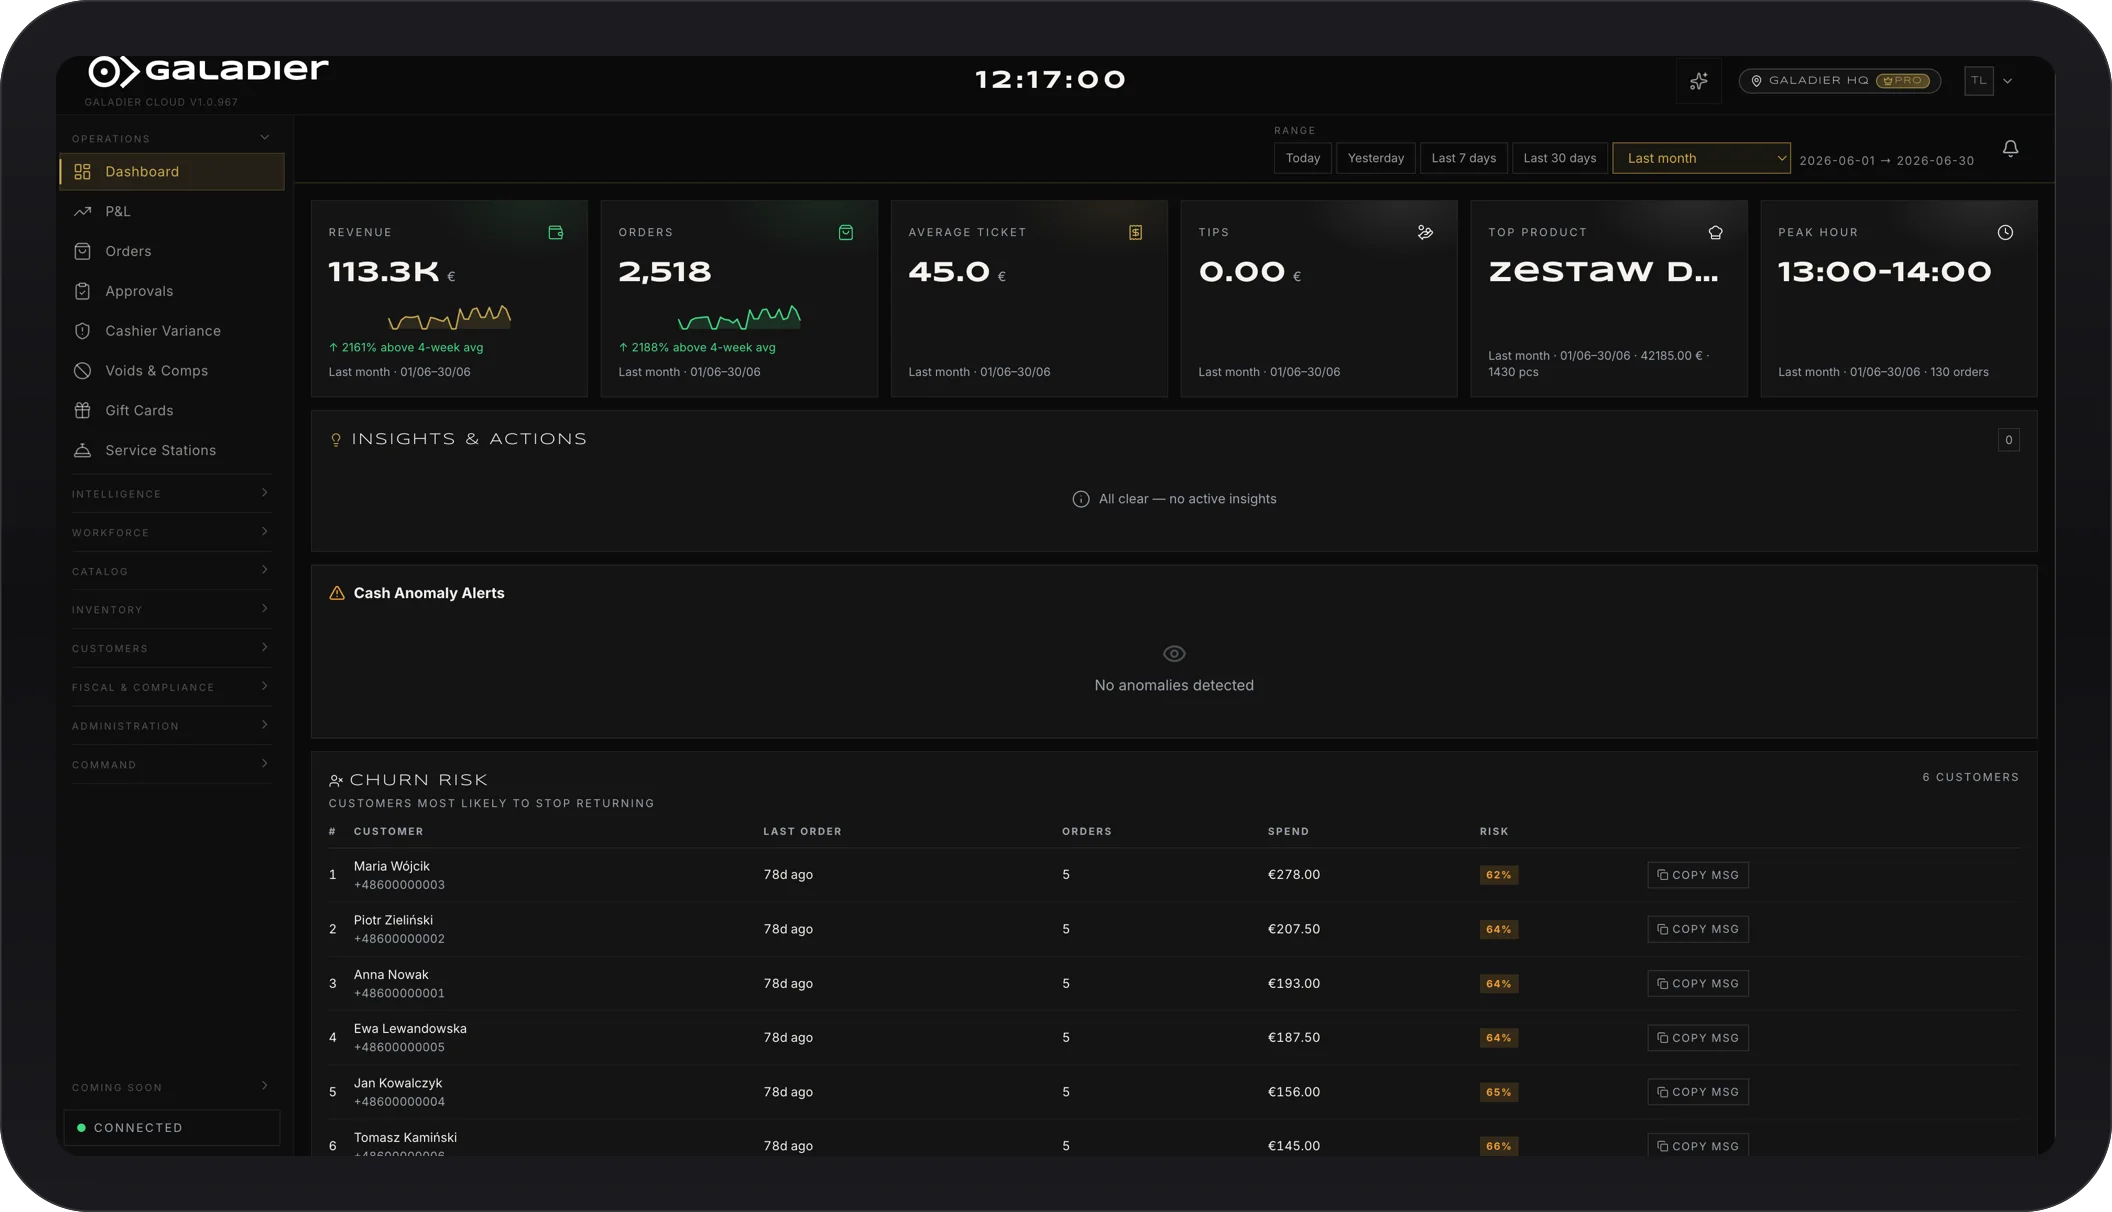Screen dimensions: 2112x1212
Task: Expand the Intelligence section
Action: coord(171,493)
